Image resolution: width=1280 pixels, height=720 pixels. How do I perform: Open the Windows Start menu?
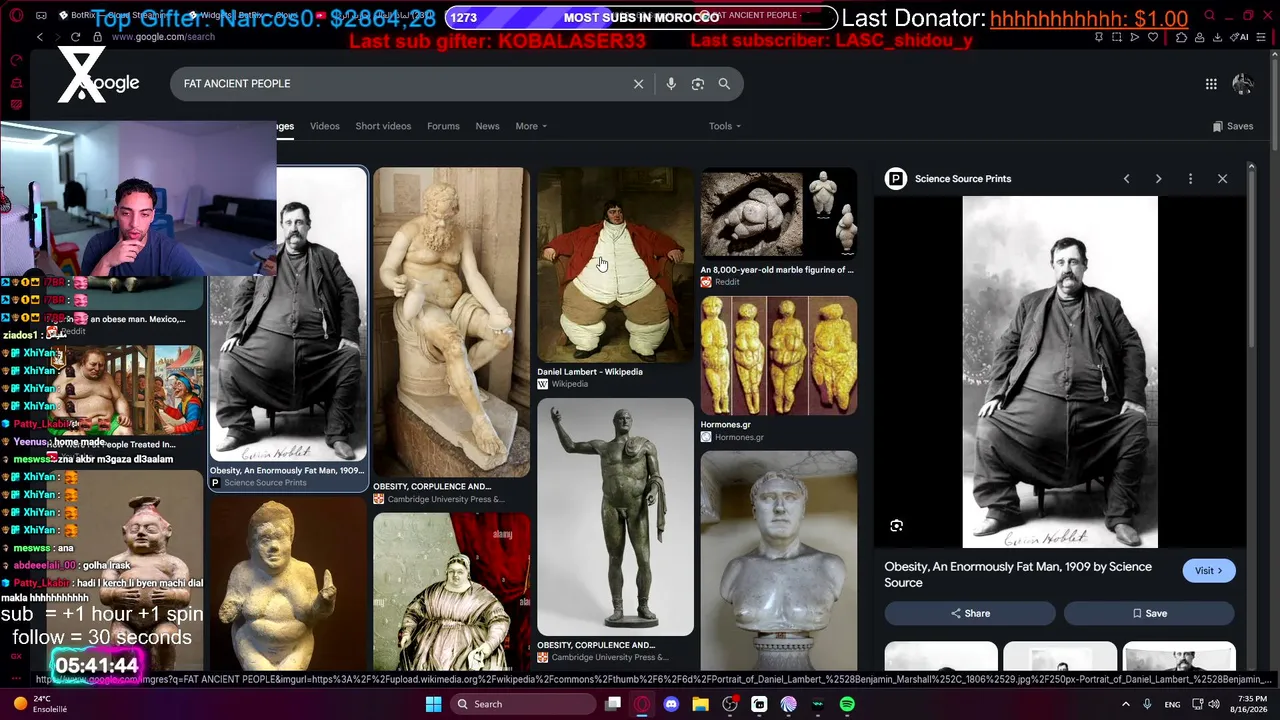point(433,704)
